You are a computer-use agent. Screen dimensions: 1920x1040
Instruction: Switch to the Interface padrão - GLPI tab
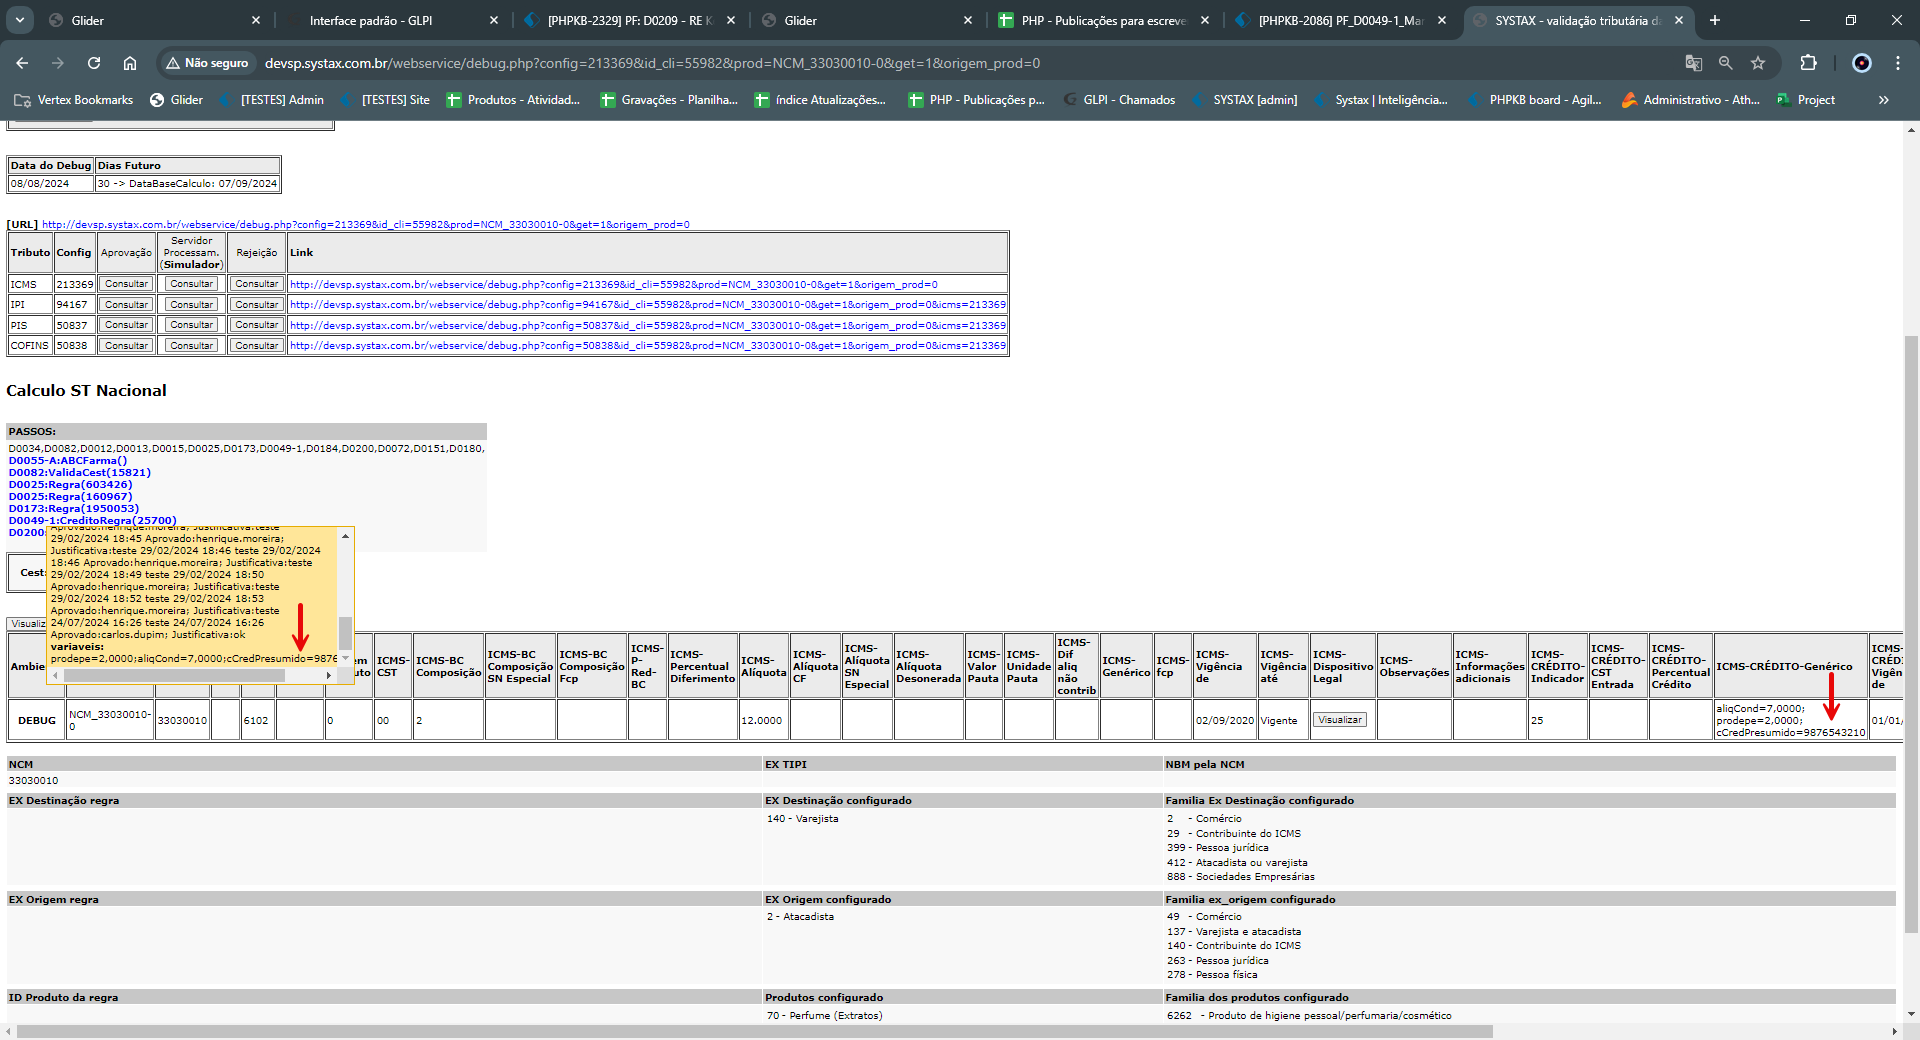[371, 20]
